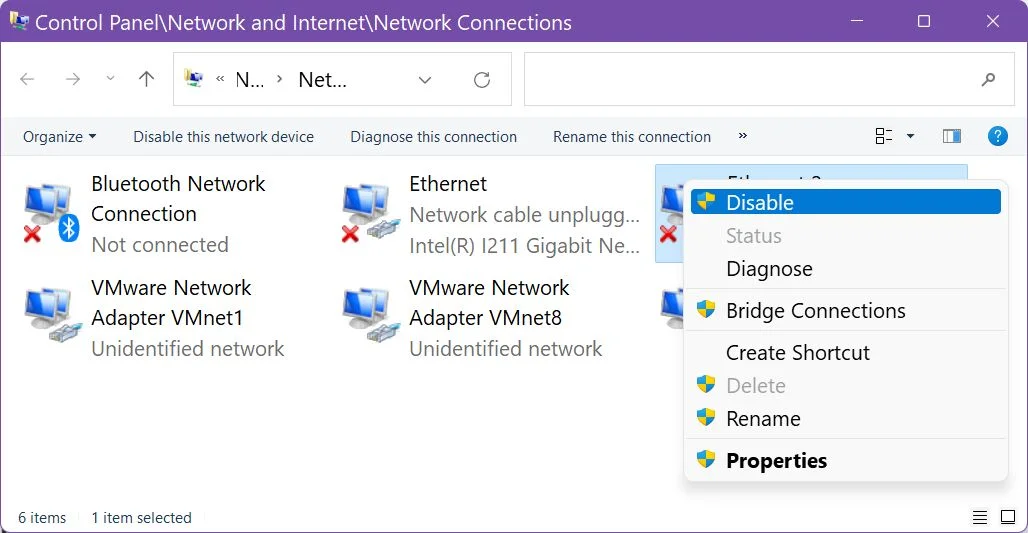Click Rename this connection
1028x533 pixels.
632,136
